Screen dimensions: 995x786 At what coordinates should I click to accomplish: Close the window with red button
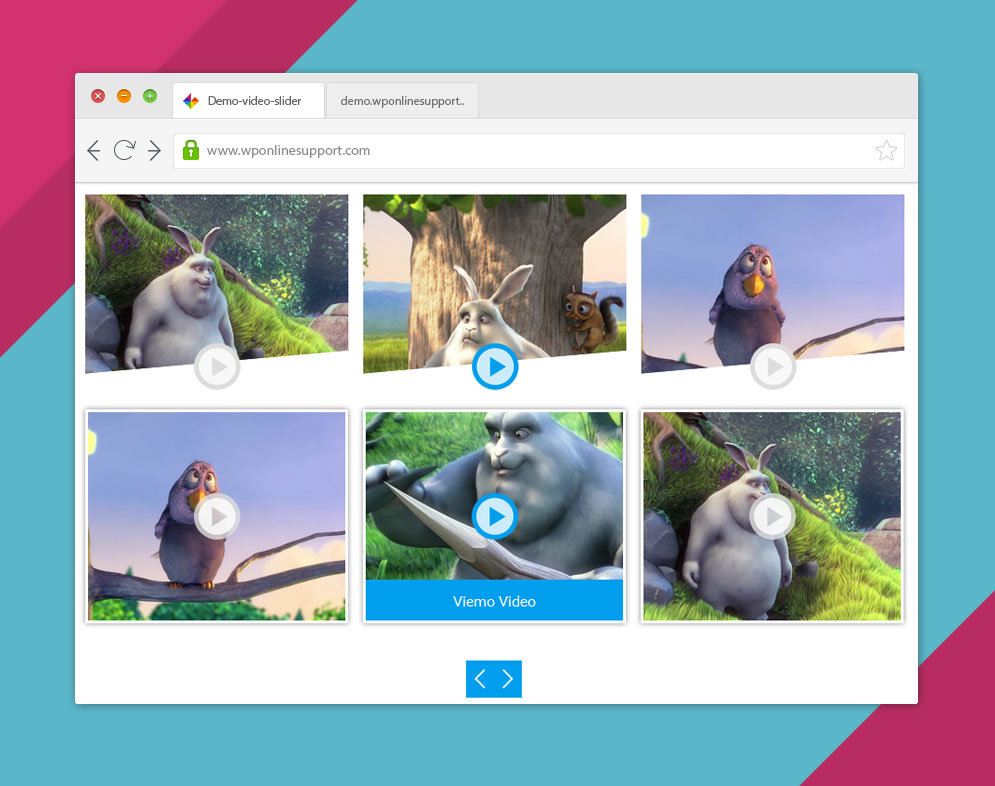(x=98, y=96)
